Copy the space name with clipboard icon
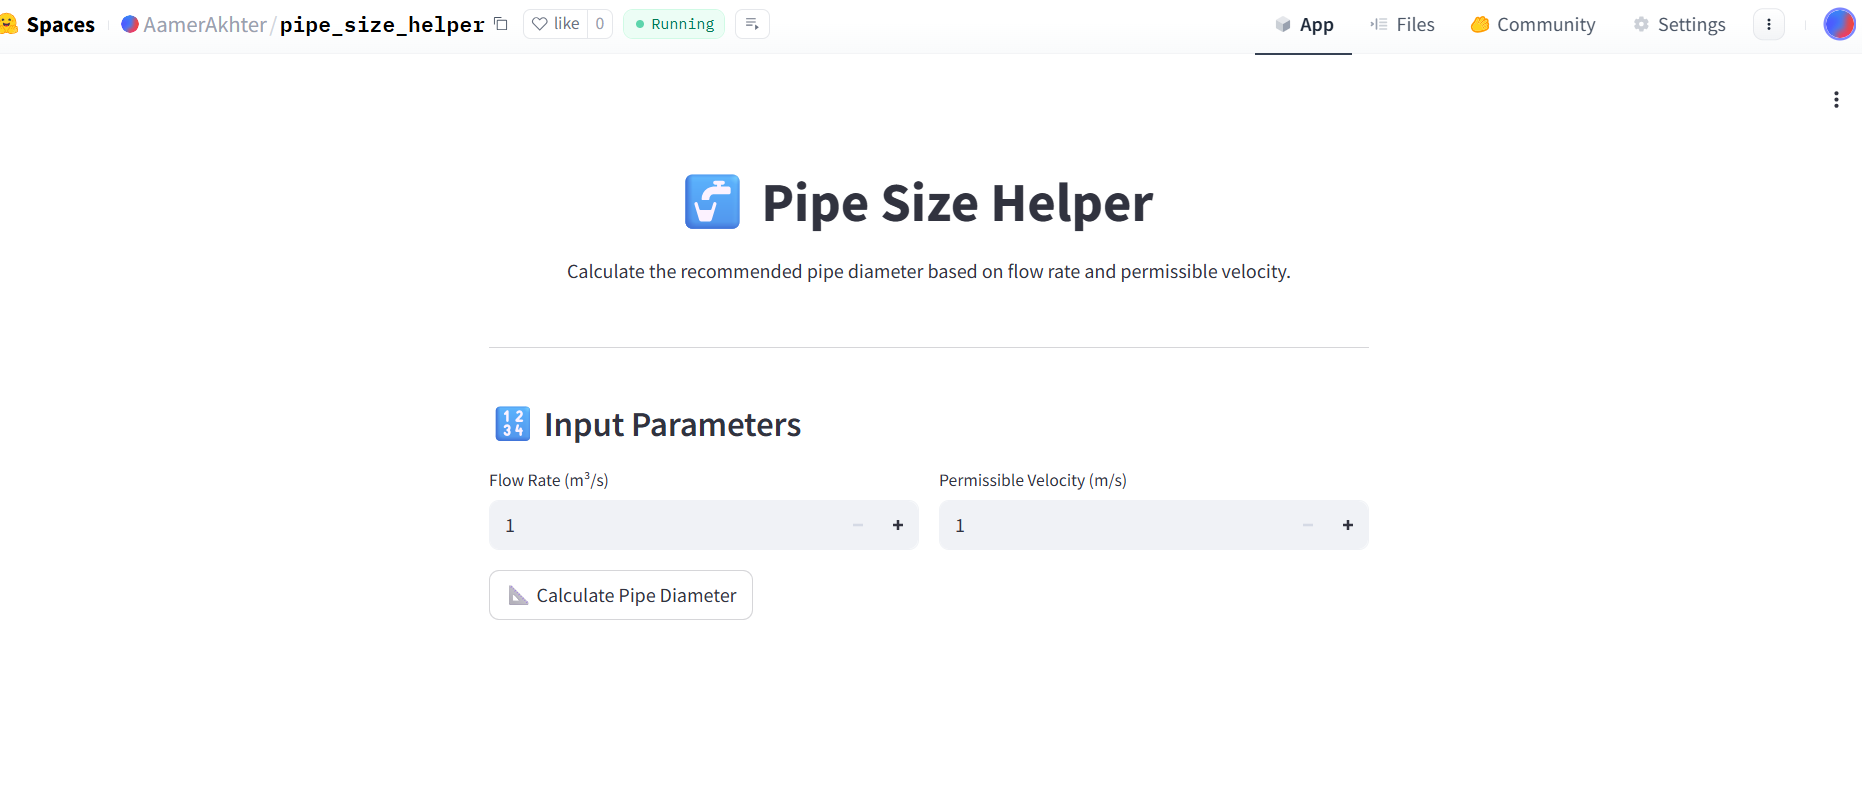This screenshot has width=1862, height=792. click(501, 24)
